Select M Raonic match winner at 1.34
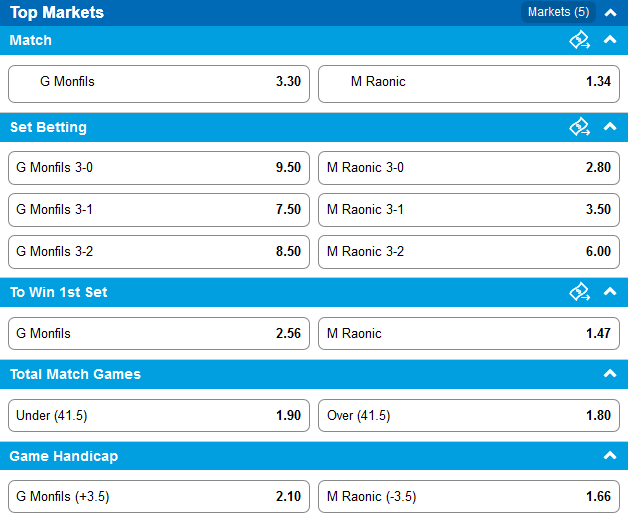The image size is (628, 519). pyautogui.click(x=469, y=84)
